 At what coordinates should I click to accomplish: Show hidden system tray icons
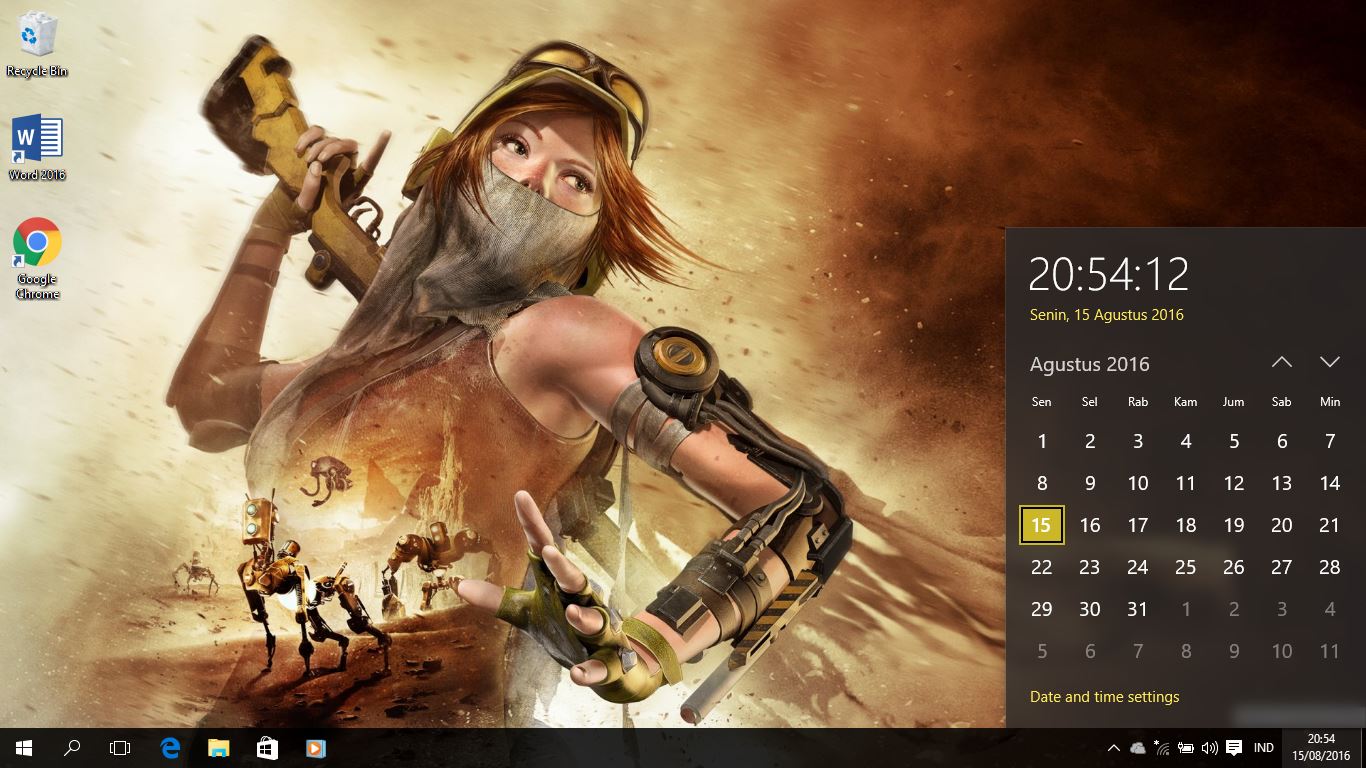click(x=1113, y=748)
